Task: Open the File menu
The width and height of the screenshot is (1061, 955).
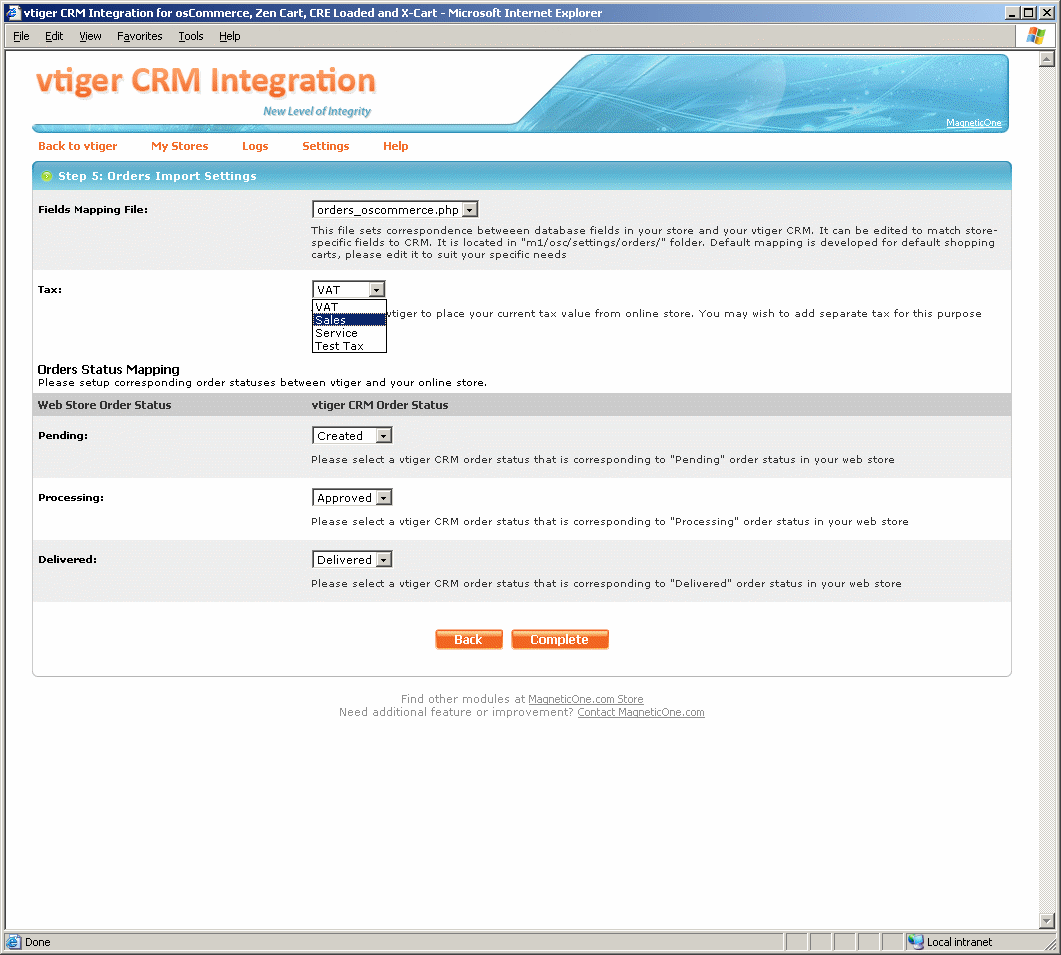Action: [21, 36]
